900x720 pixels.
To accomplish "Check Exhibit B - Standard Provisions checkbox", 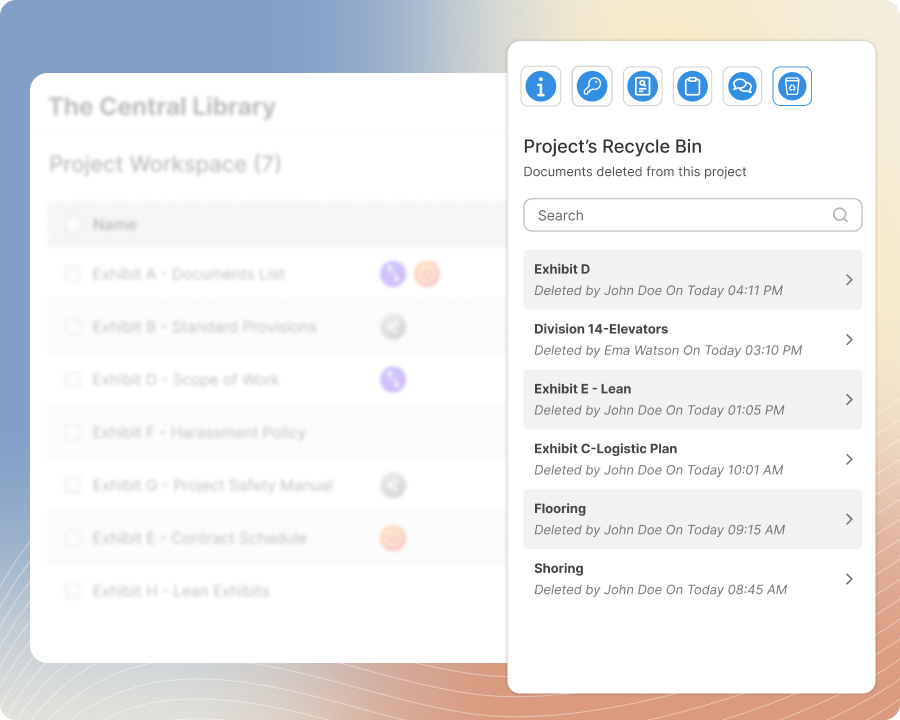I will (x=73, y=327).
